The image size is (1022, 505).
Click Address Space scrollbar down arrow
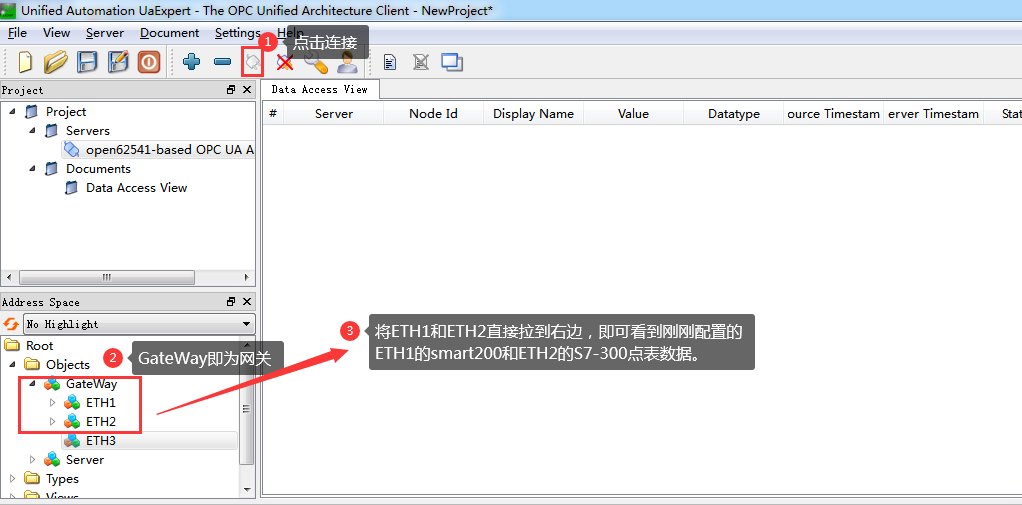click(246, 488)
